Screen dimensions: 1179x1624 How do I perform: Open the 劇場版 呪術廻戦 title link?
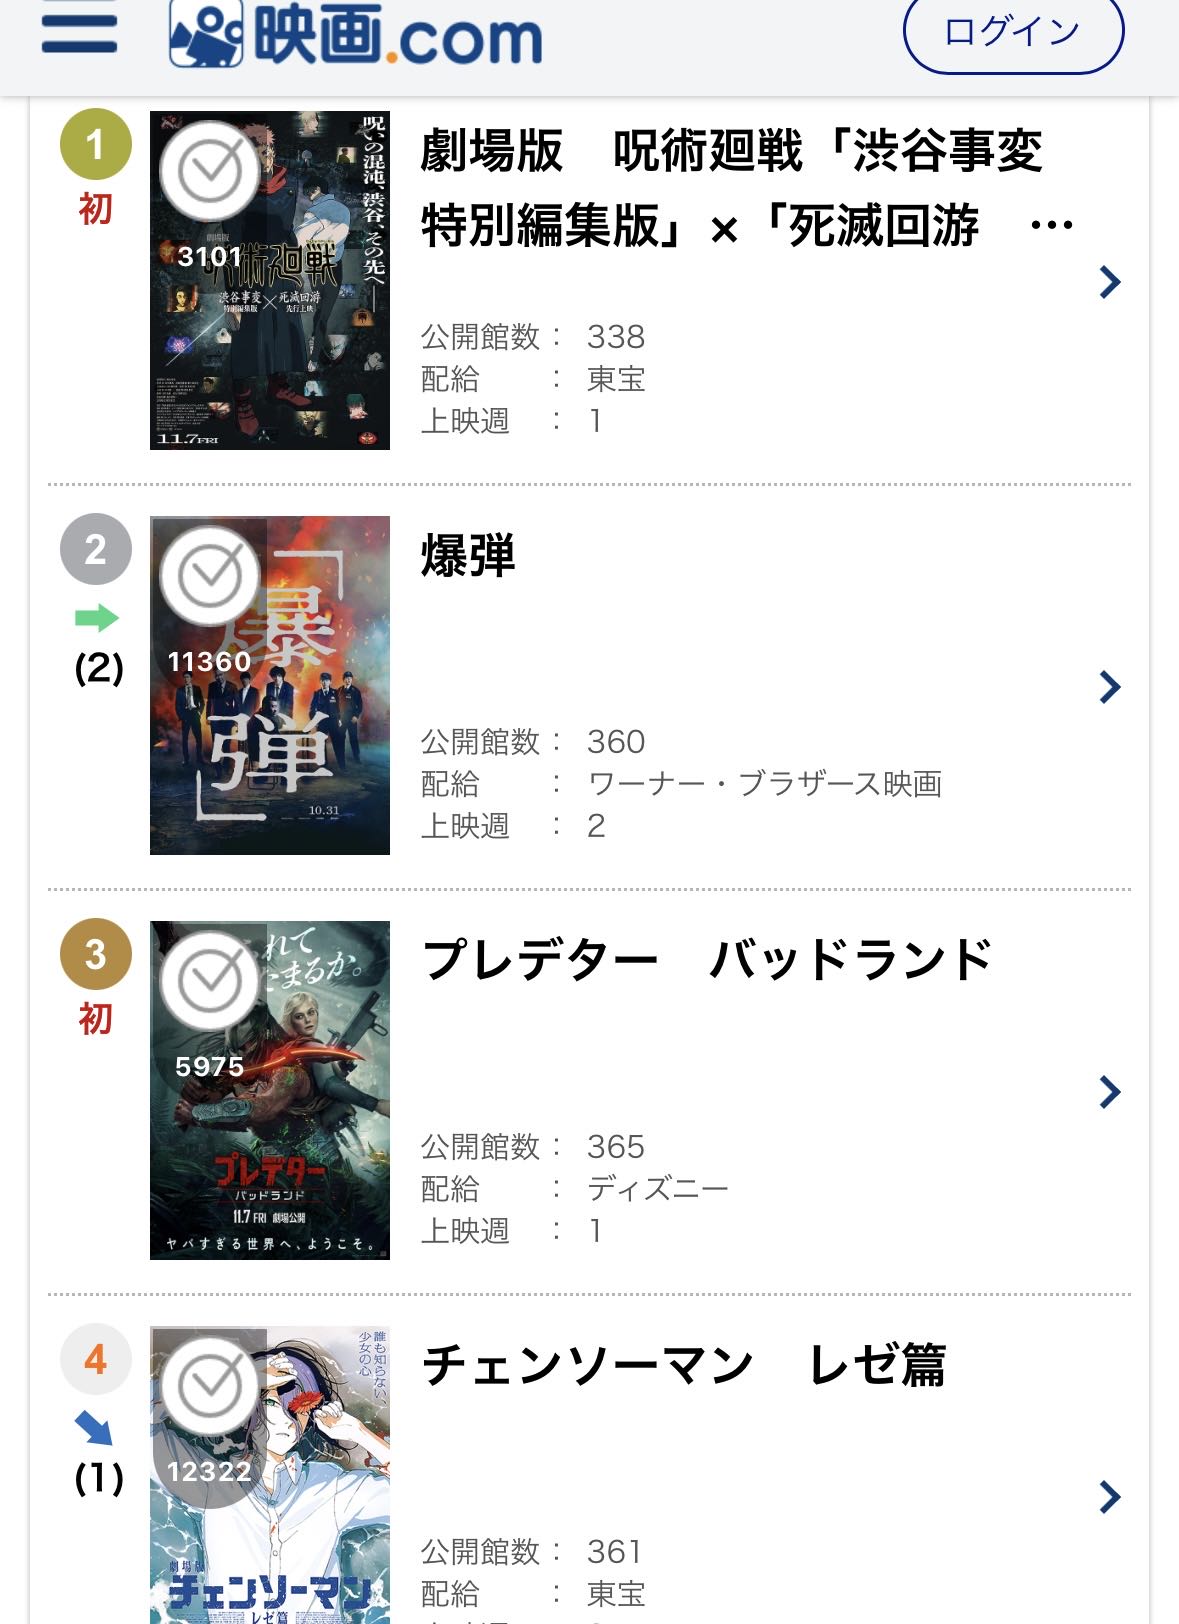pyautogui.click(x=730, y=188)
